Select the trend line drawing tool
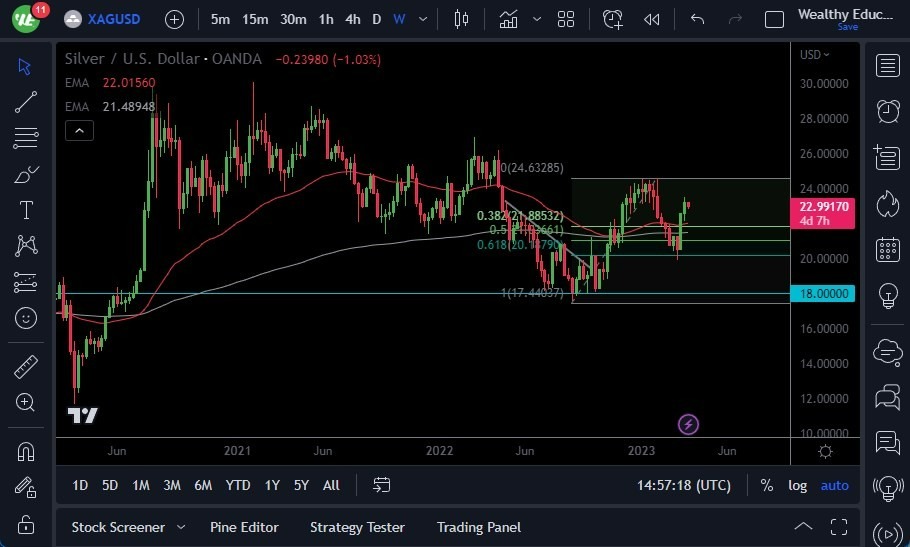This screenshot has width=910, height=547. click(x=26, y=101)
